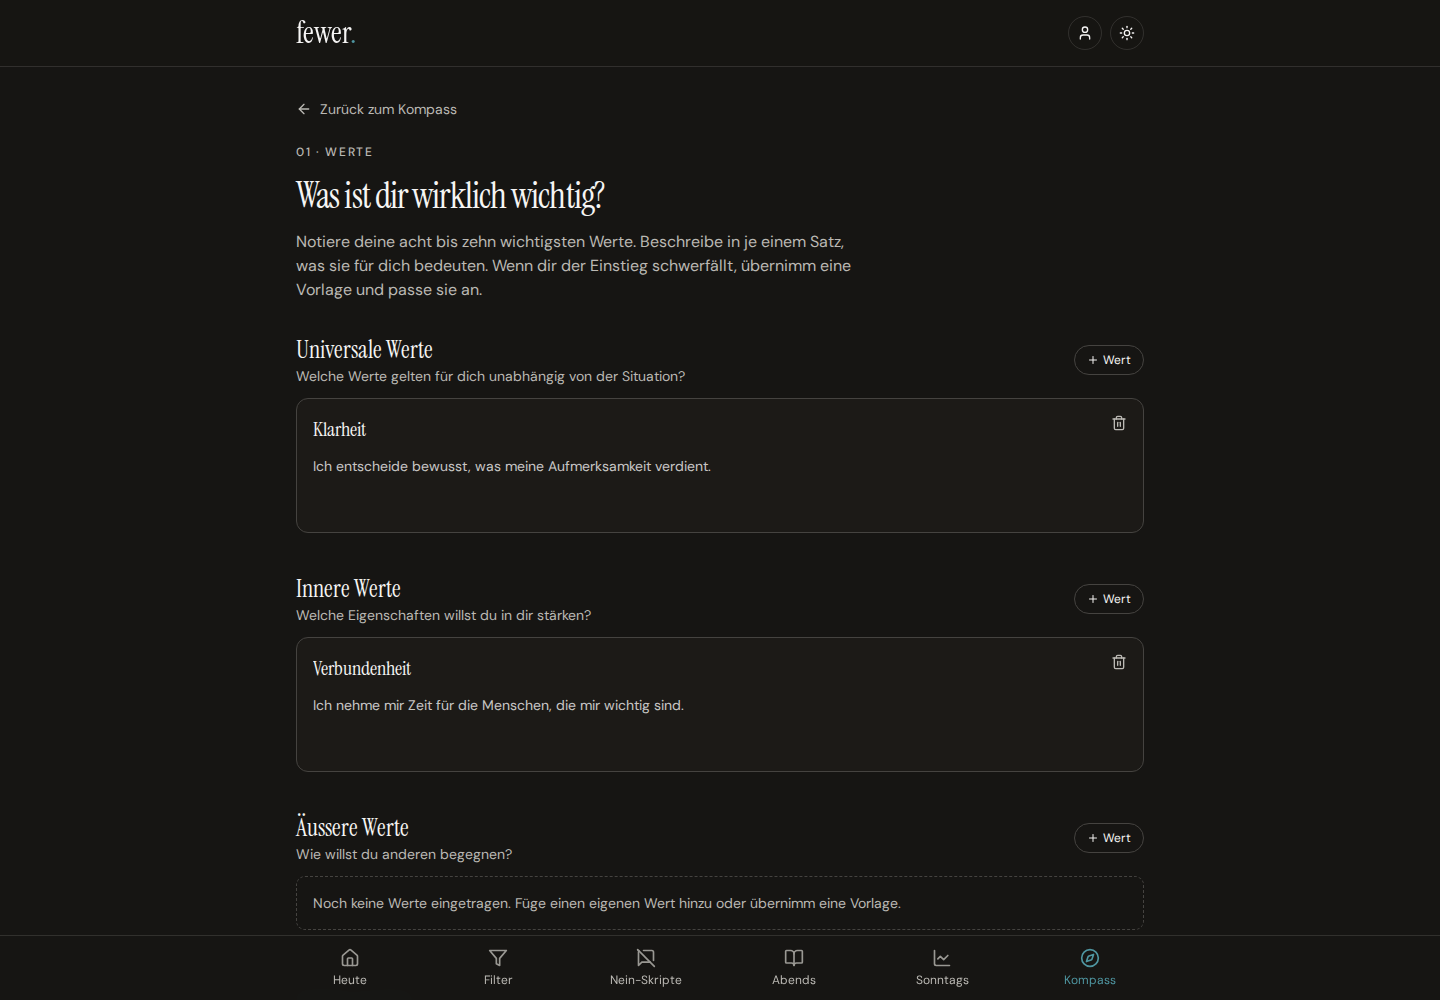Image resolution: width=1440 pixels, height=1000 pixels.
Task: Click the fewer. logo
Action: [x=326, y=33]
